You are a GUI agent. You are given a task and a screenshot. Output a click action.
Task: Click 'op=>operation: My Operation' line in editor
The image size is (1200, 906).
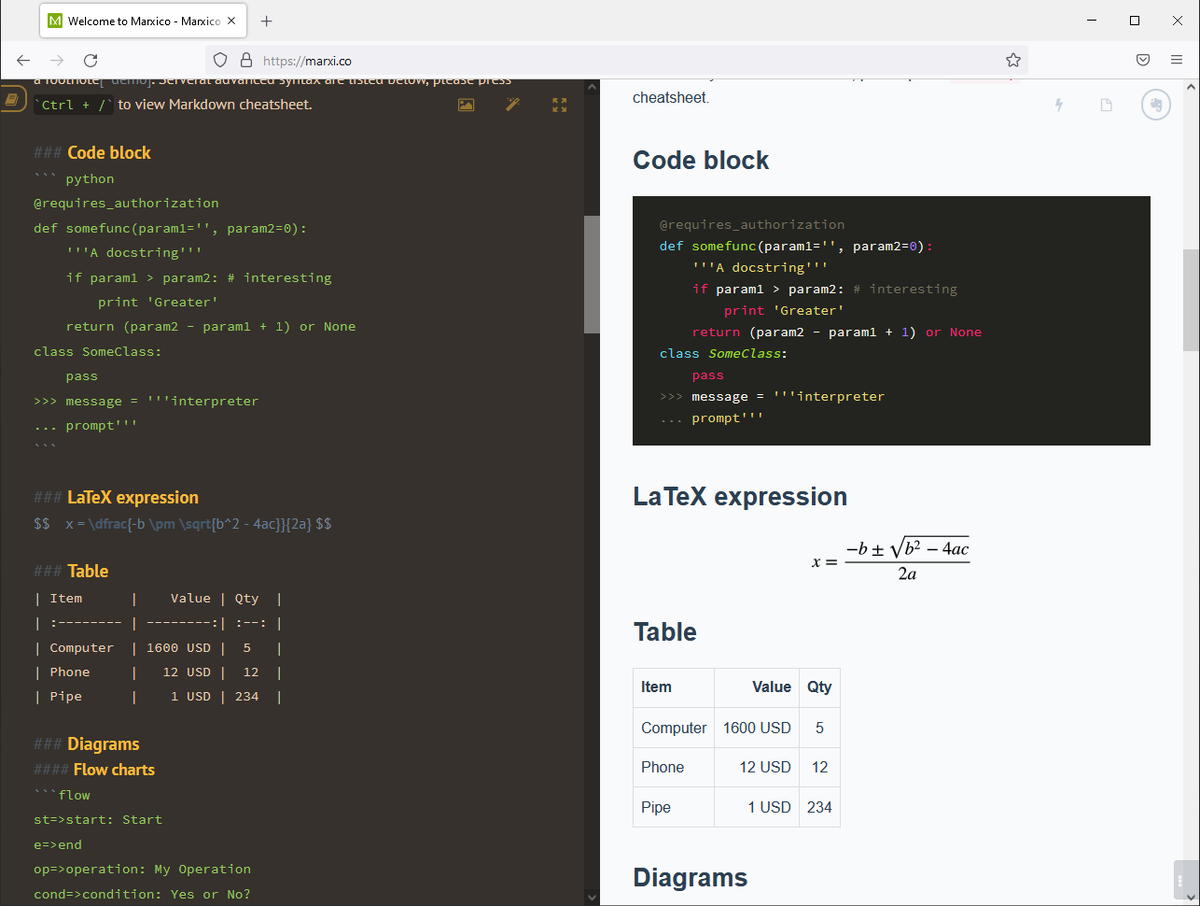142,870
